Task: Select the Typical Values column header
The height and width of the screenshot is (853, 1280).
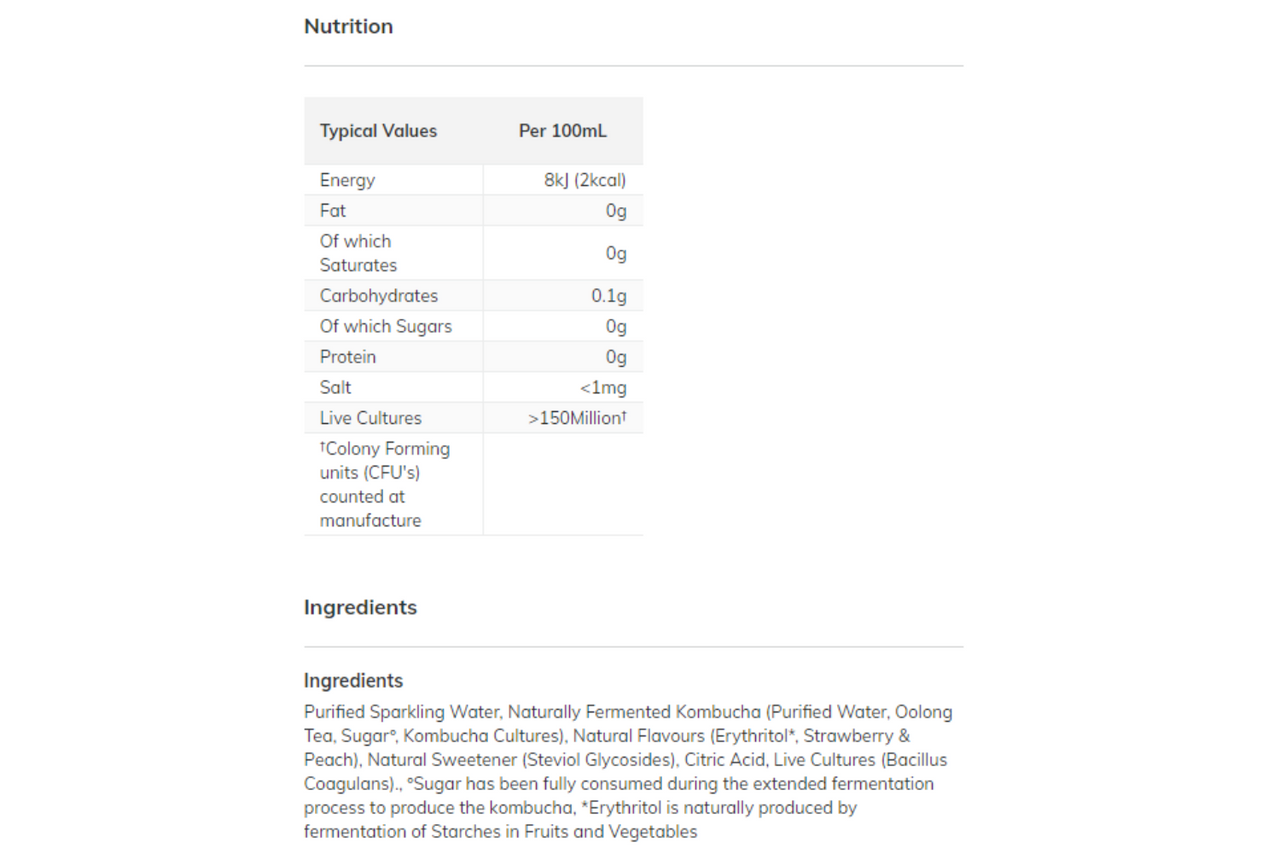Action: [x=378, y=131]
